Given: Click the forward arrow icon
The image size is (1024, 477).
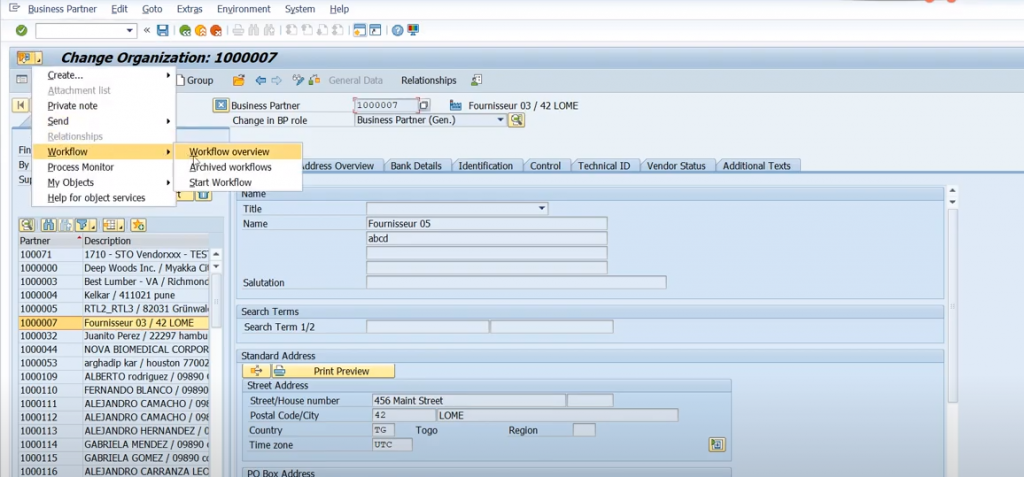Looking at the screenshot, I should pyautogui.click(x=276, y=80).
